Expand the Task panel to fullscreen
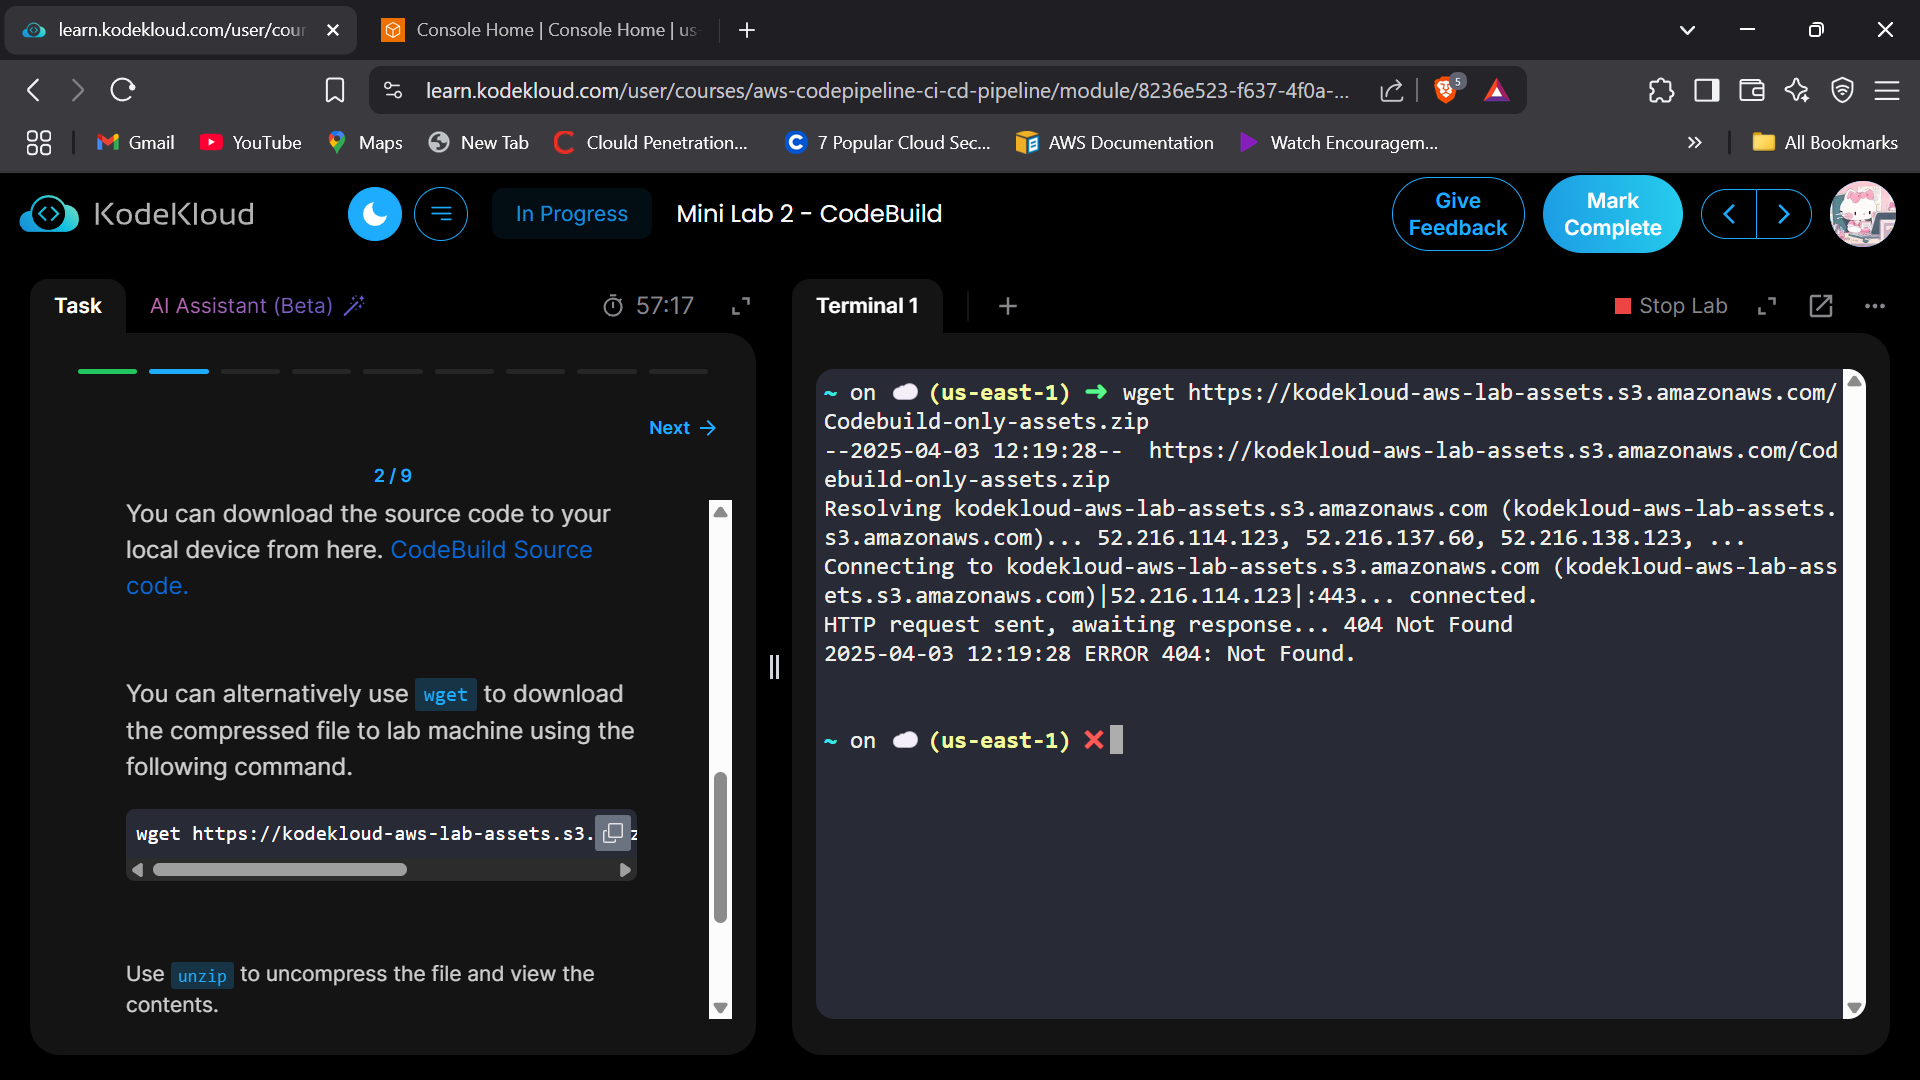Viewport: 1920px width, 1080px height. pyautogui.click(x=741, y=306)
